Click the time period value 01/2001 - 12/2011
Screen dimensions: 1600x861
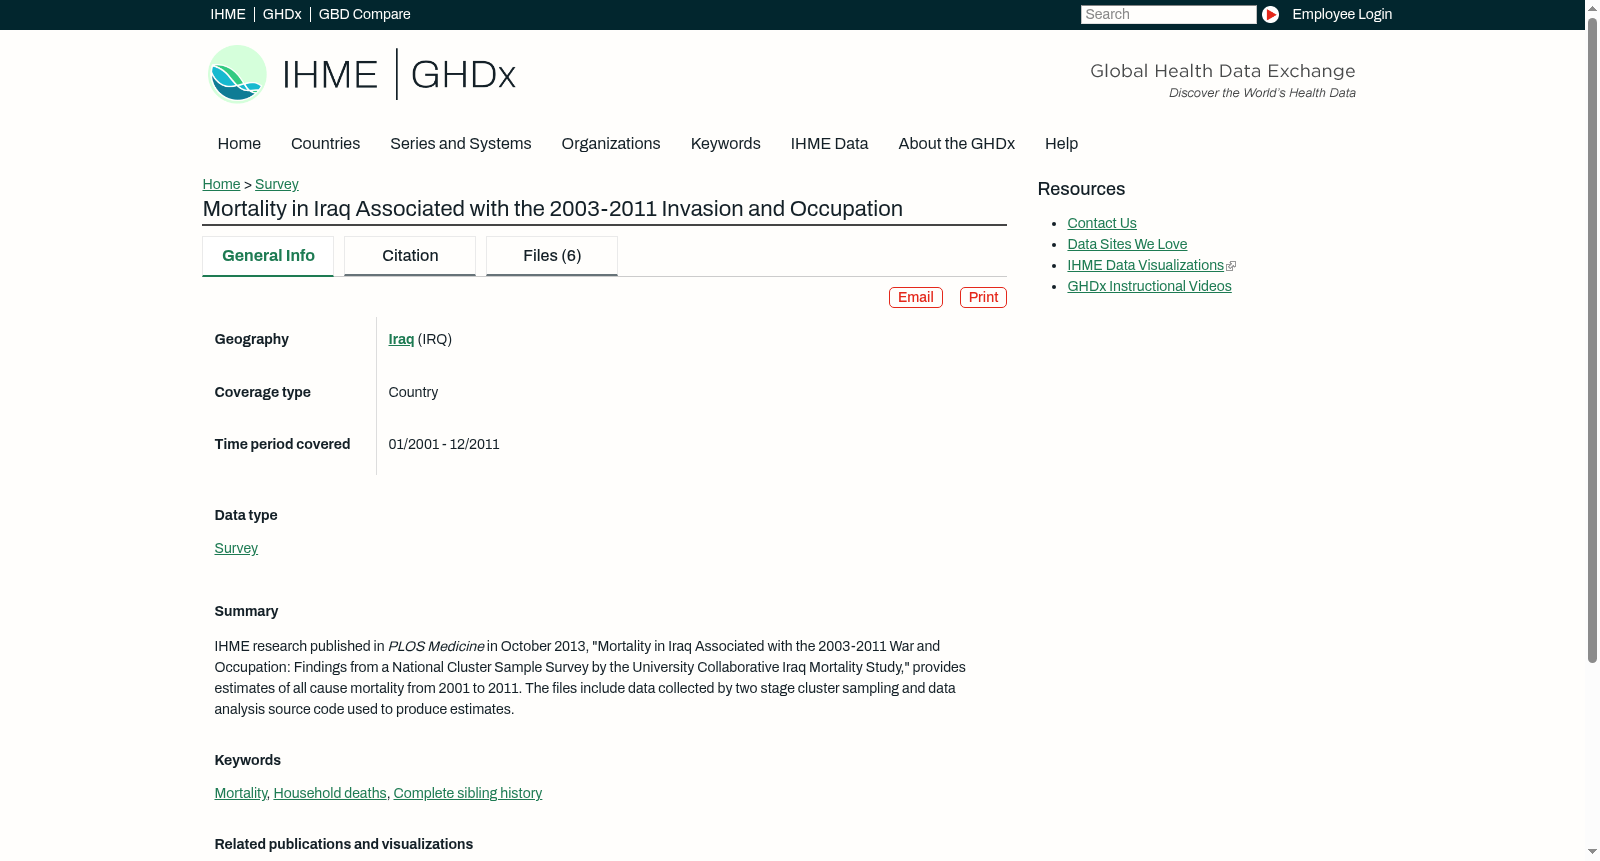point(444,445)
